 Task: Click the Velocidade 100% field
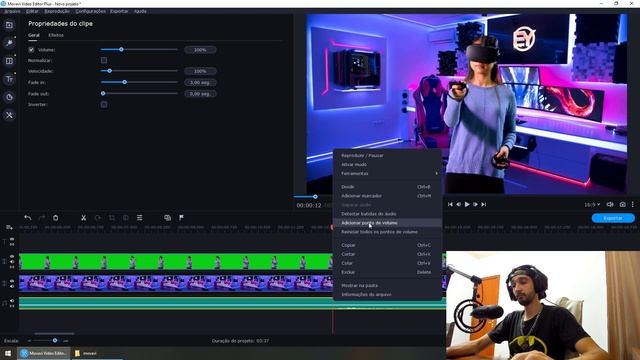[x=200, y=71]
